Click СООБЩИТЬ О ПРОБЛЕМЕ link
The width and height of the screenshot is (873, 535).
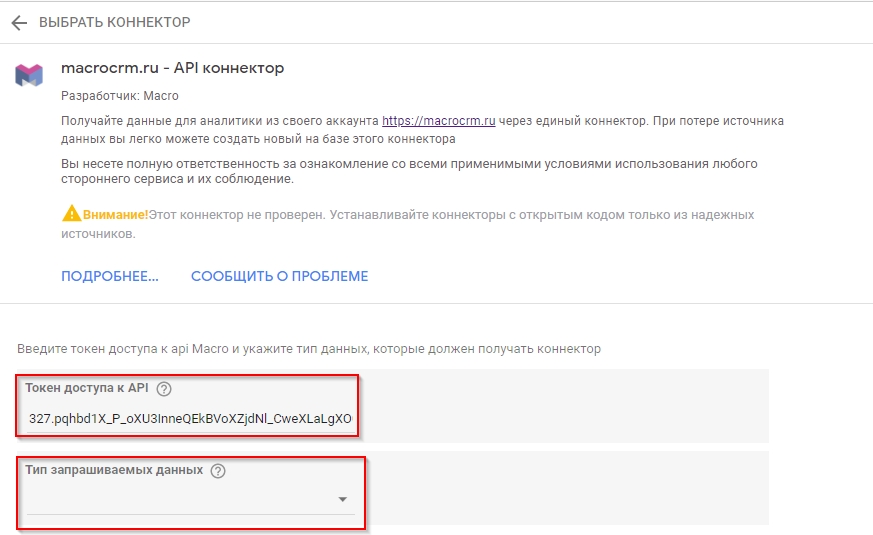(x=279, y=276)
